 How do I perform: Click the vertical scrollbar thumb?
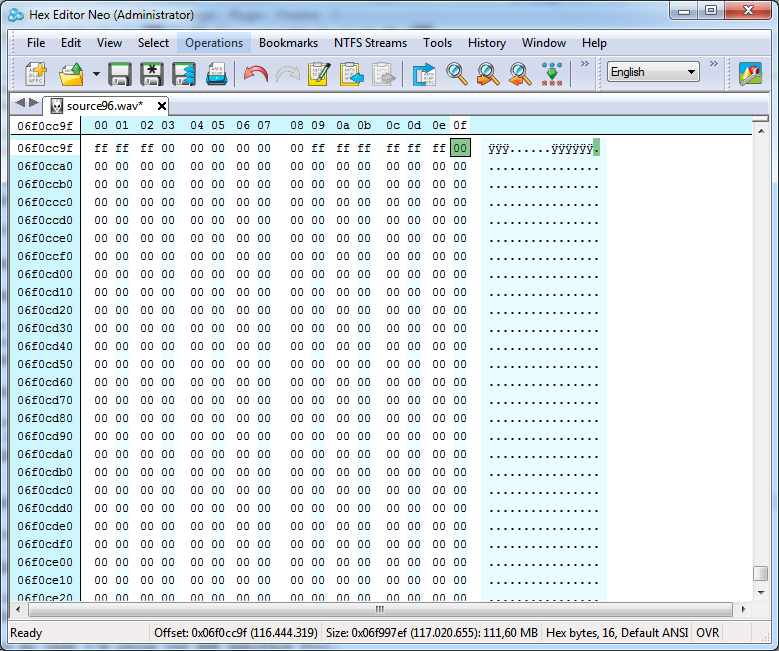(761, 573)
